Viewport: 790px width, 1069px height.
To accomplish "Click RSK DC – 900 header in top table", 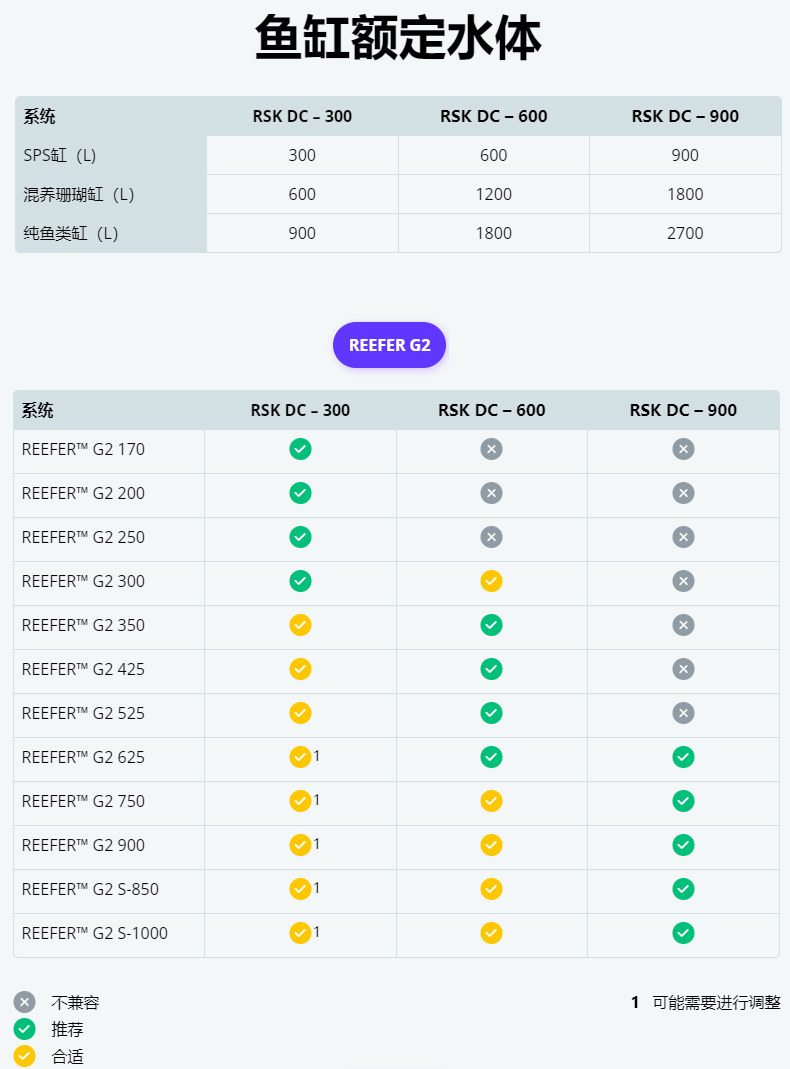I will point(685,117).
